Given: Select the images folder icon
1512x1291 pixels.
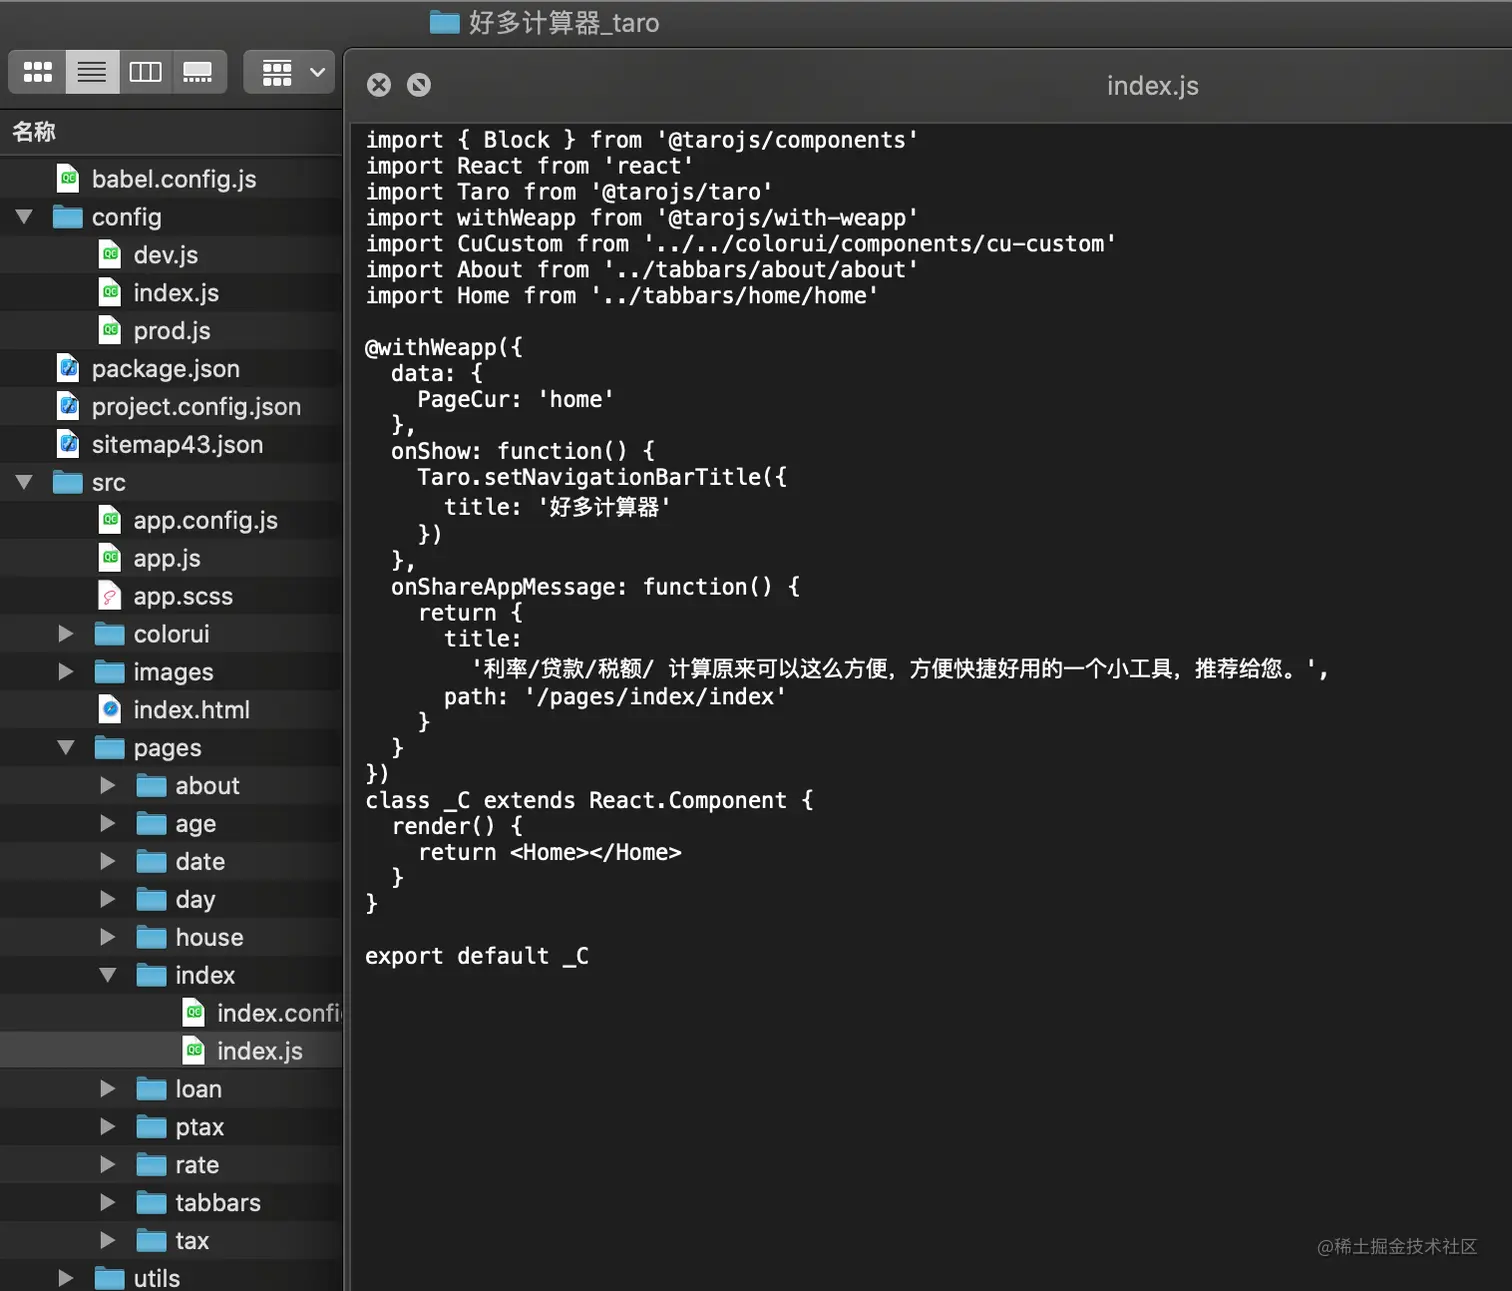Looking at the screenshot, I should click(110, 672).
